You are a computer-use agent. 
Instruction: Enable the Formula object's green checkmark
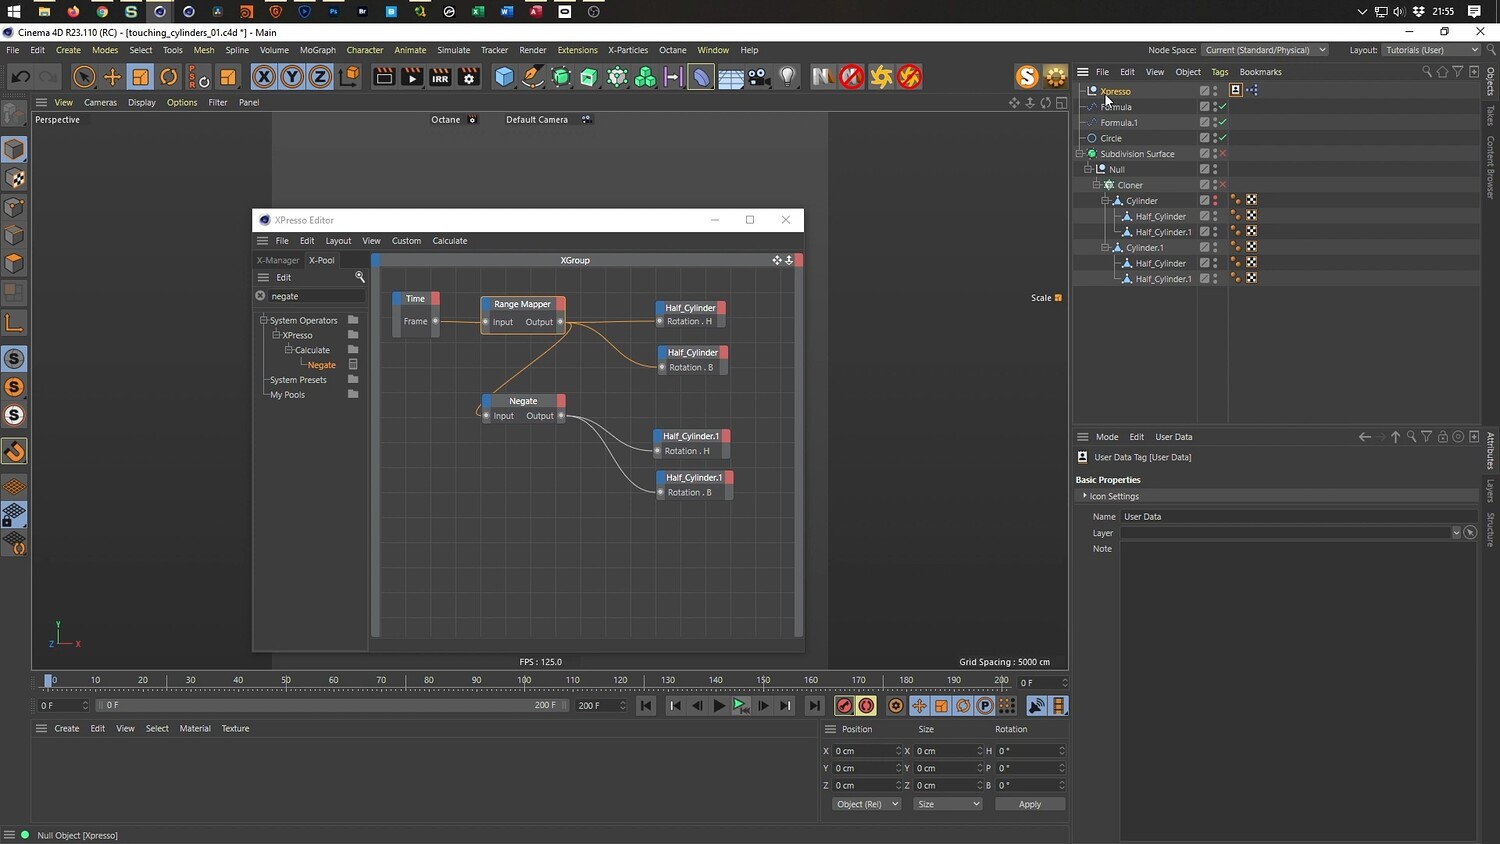[x=1222, y=107]
